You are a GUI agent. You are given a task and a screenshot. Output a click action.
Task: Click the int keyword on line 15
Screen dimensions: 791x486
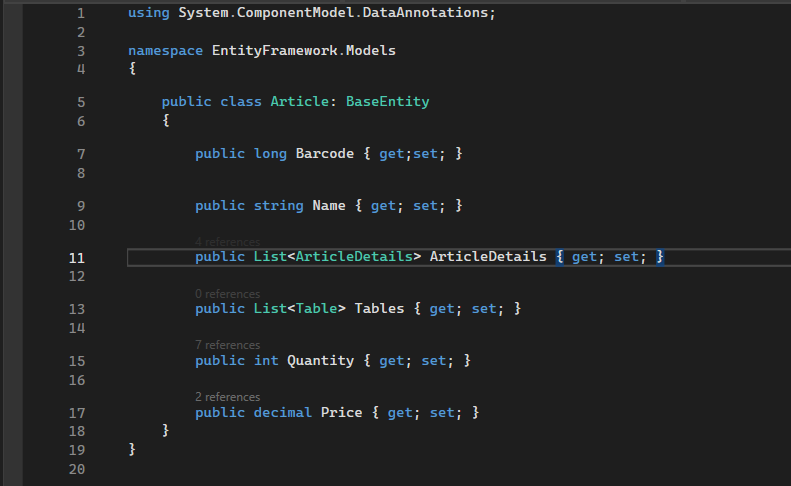pyautogui.click(x=266, y=360)
